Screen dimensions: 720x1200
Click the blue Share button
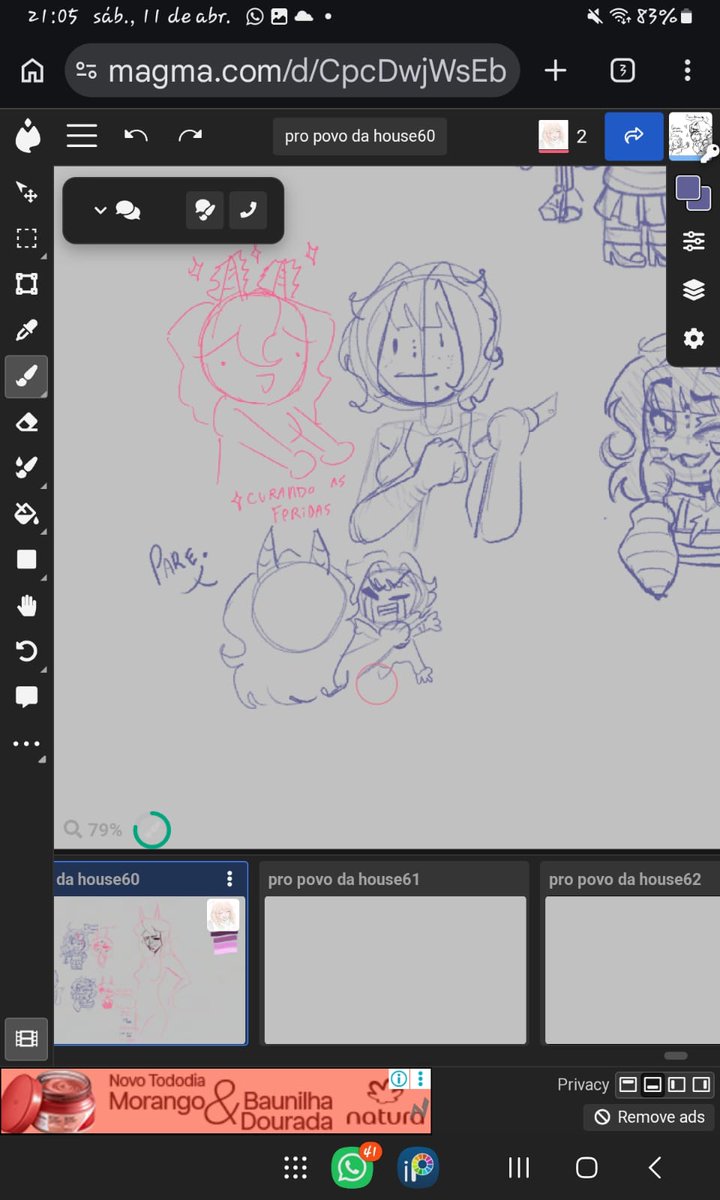(633, 136)
